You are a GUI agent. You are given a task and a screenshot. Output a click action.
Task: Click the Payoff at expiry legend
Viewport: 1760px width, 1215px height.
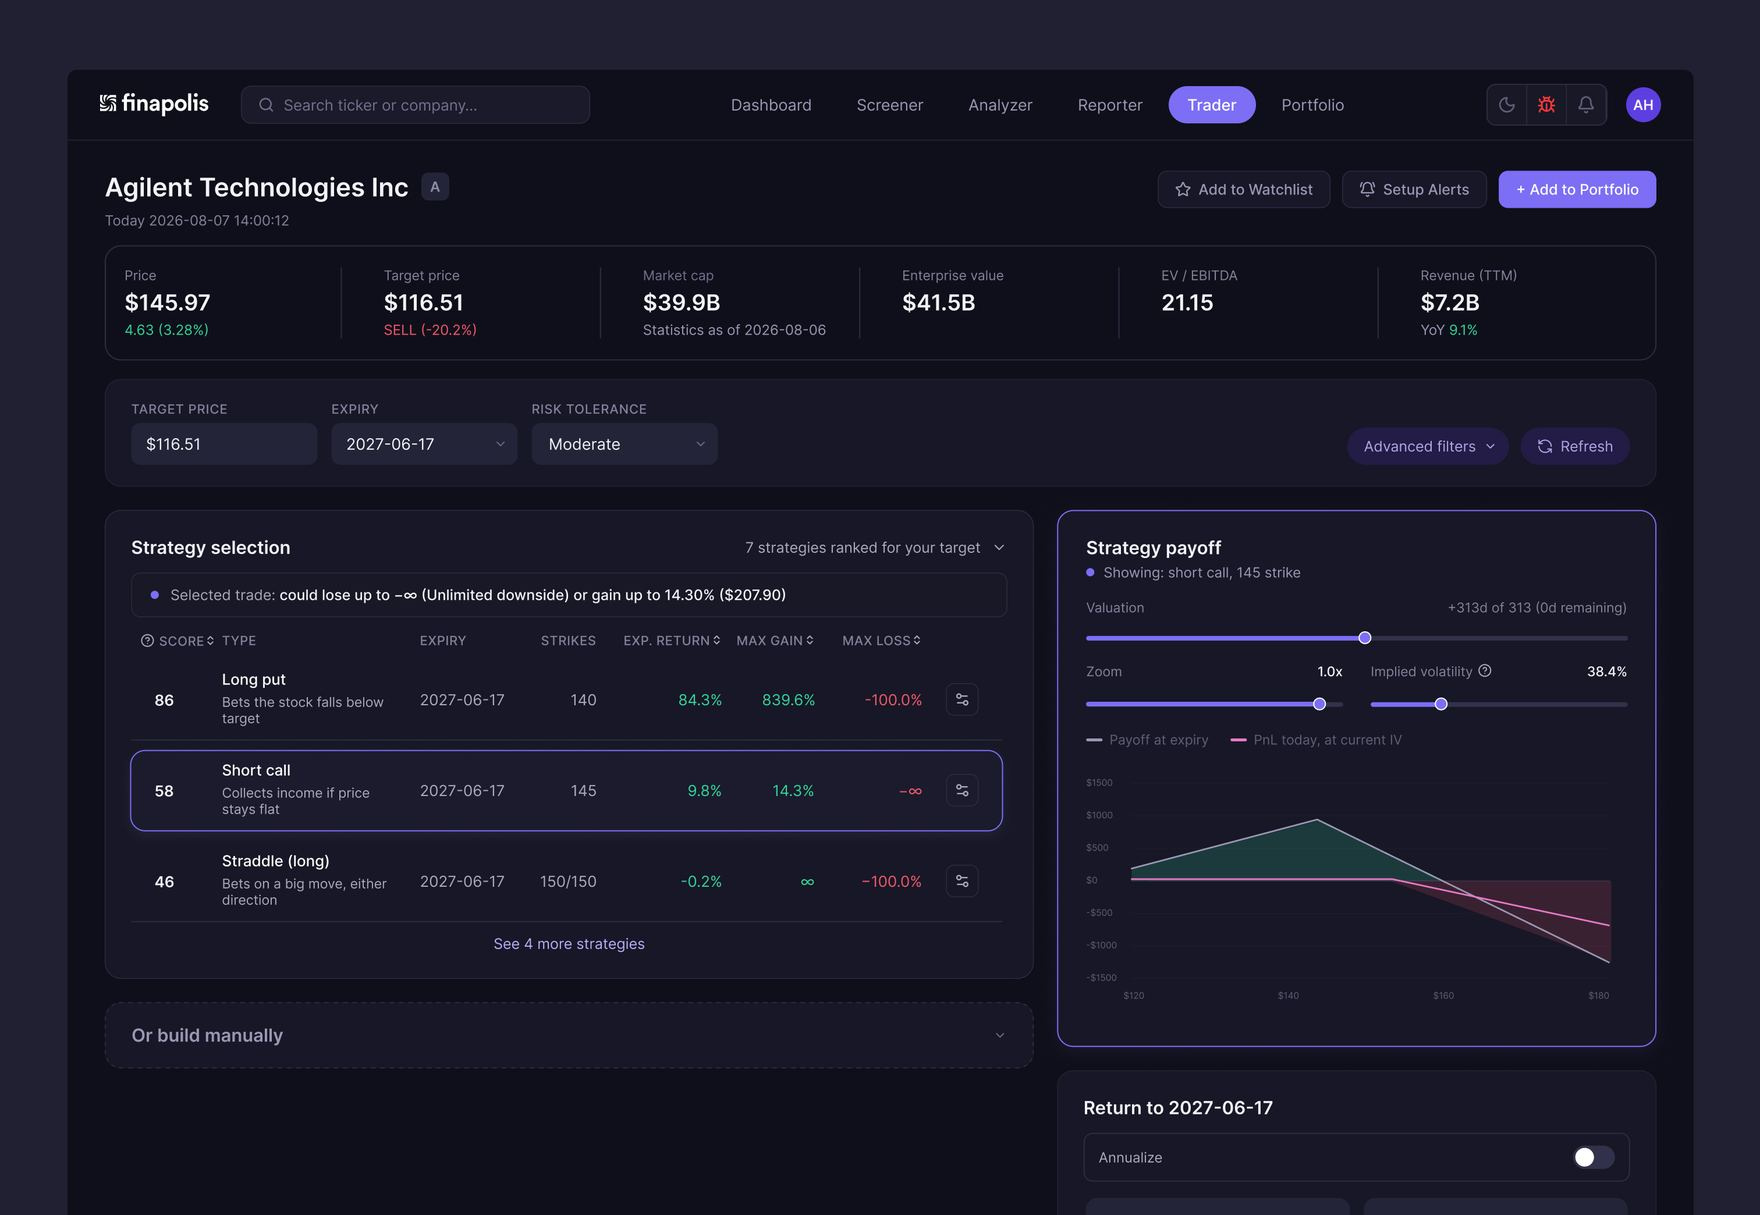pyautogui.click(x=1147, y=740)
